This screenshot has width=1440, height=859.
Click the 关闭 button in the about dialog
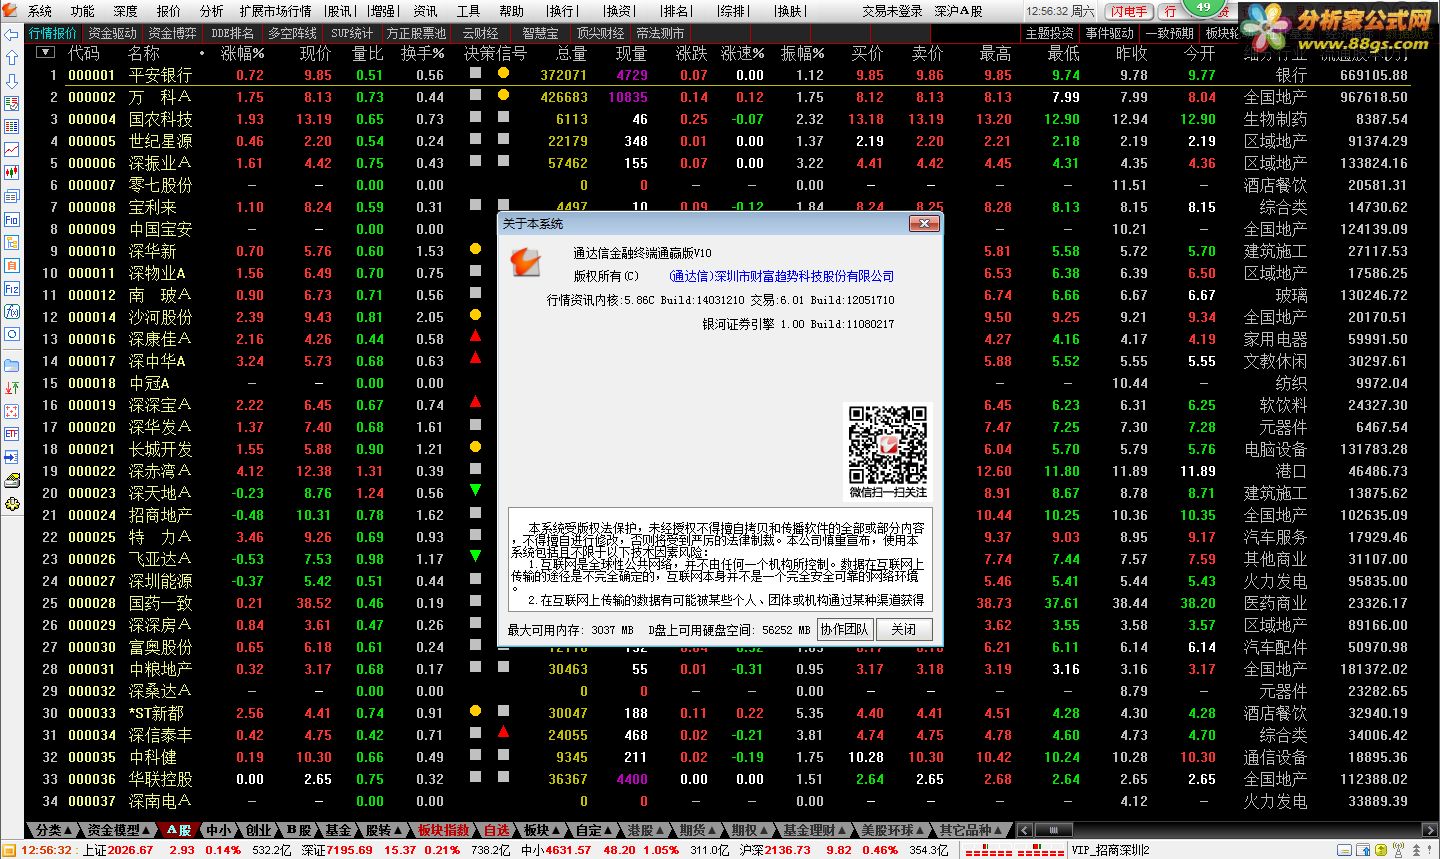(904, 629)
